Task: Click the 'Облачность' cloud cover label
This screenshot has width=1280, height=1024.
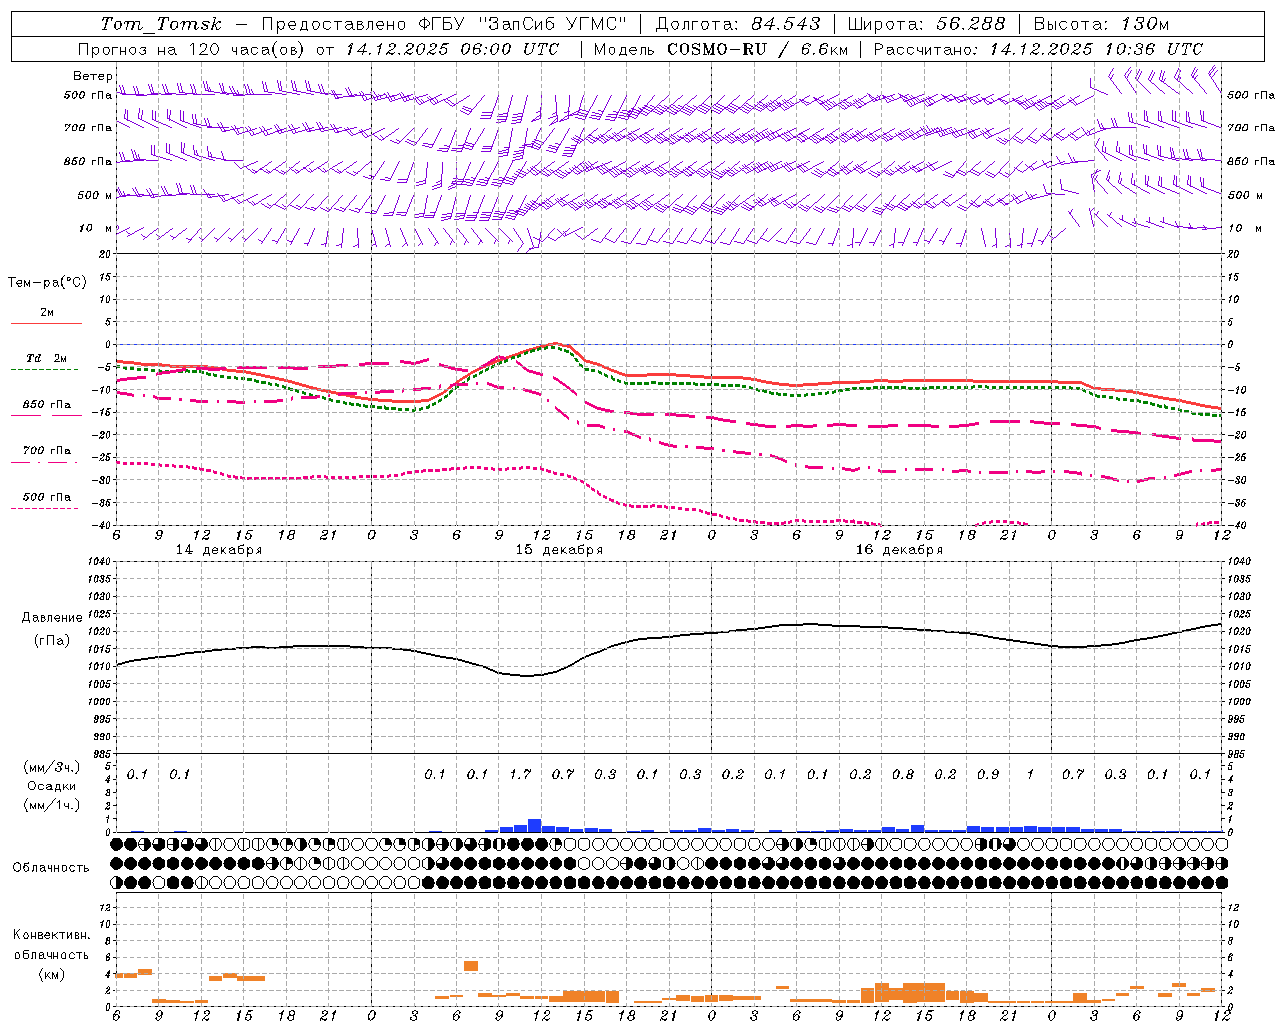Action: coord(51,868)
